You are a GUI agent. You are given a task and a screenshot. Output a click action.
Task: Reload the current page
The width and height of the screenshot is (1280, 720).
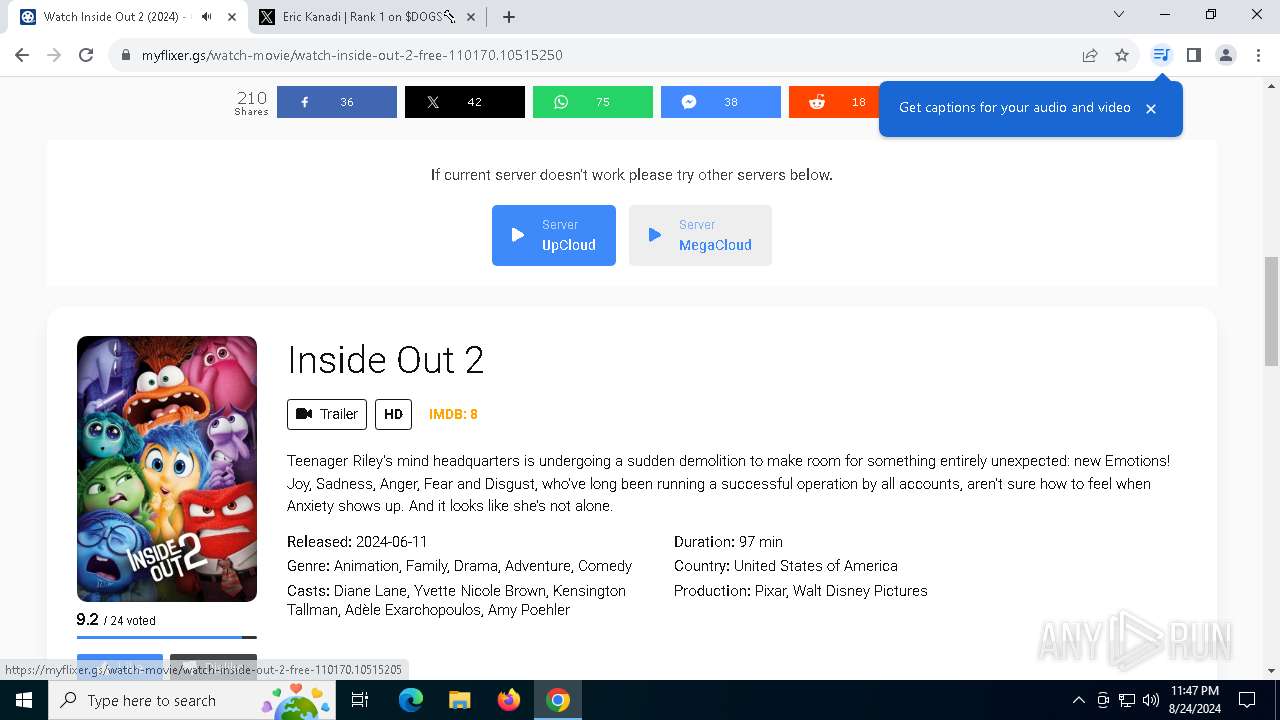click(x=86, y=55)
